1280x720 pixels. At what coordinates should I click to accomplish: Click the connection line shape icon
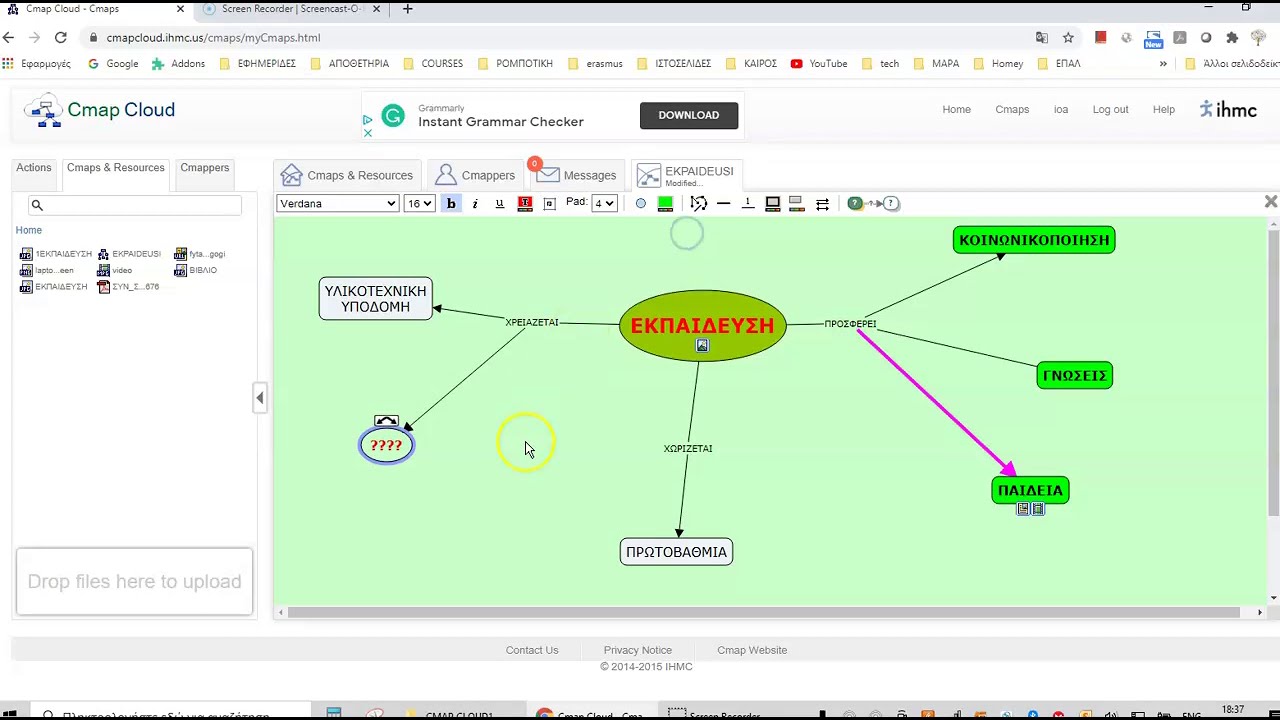coord(699,203)
